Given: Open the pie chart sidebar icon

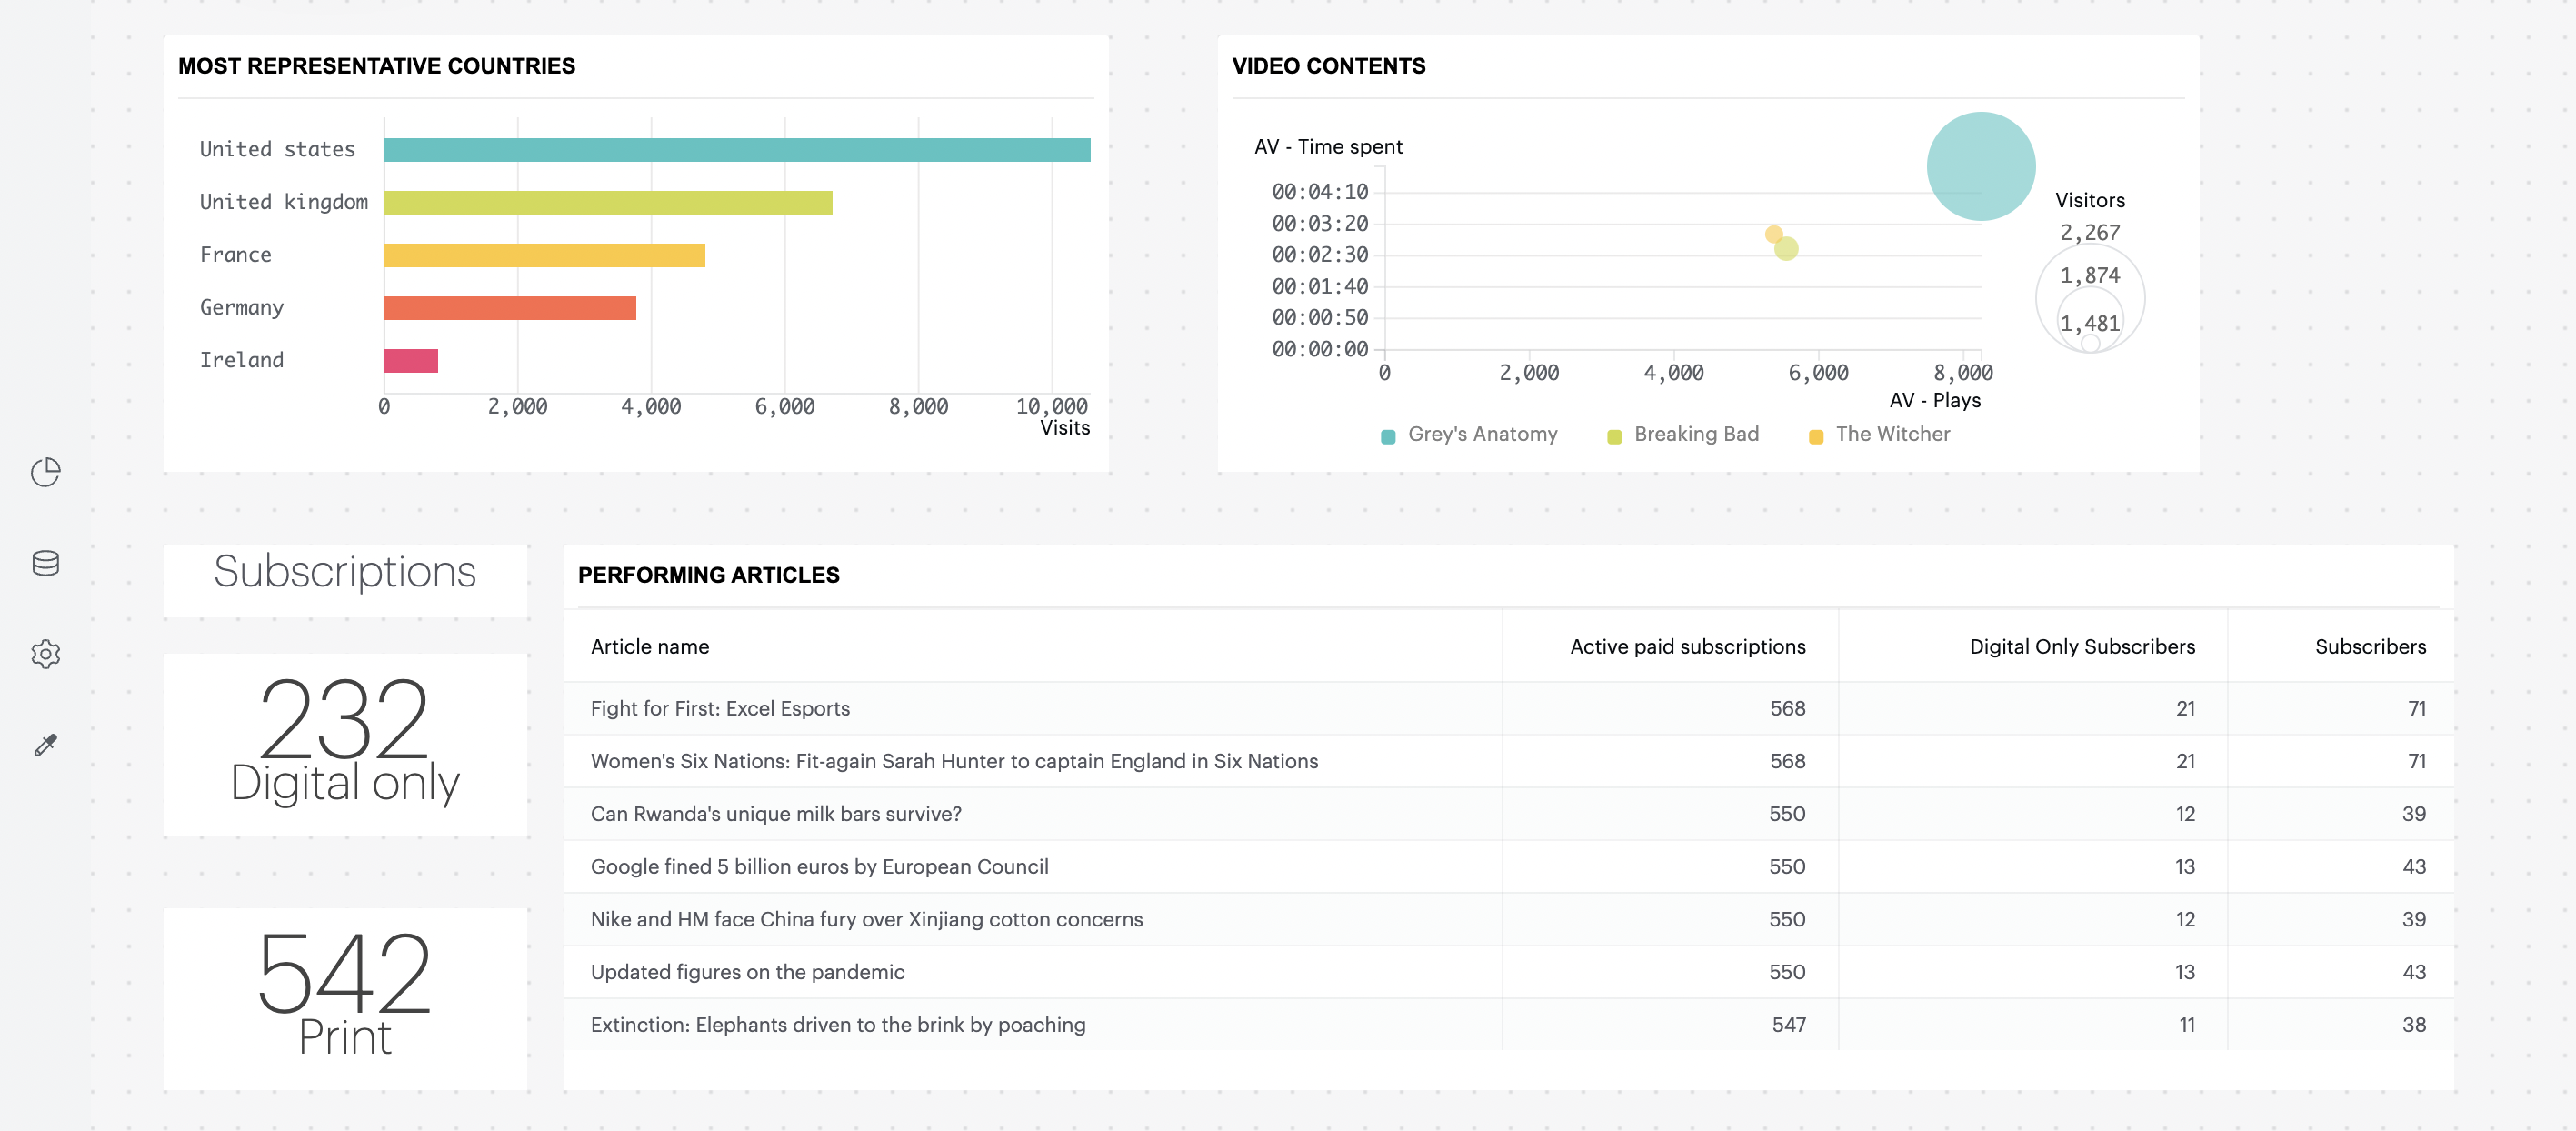Looking at the screenshot, I should pyautogui.click(x=46, y=472).
